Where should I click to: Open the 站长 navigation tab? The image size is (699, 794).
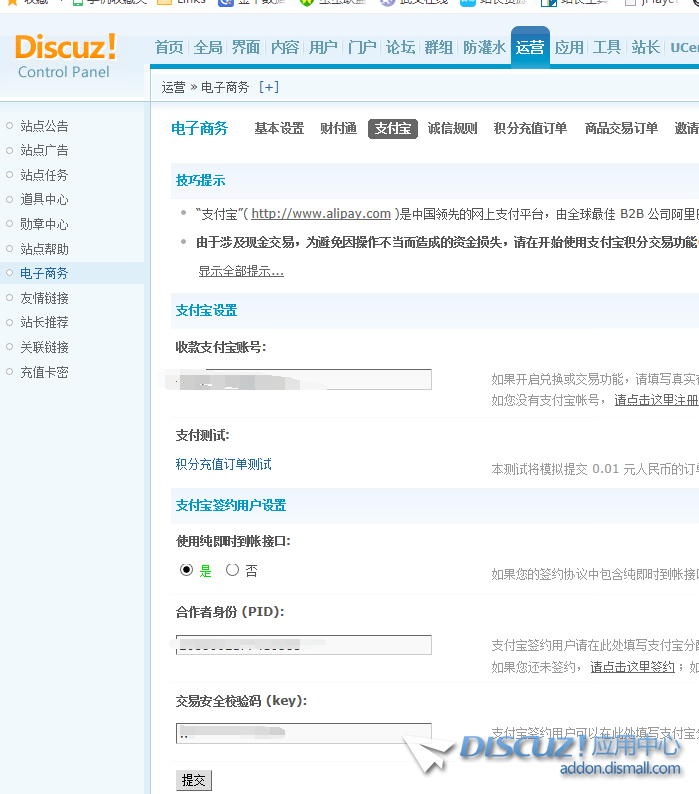coord(646,48)
